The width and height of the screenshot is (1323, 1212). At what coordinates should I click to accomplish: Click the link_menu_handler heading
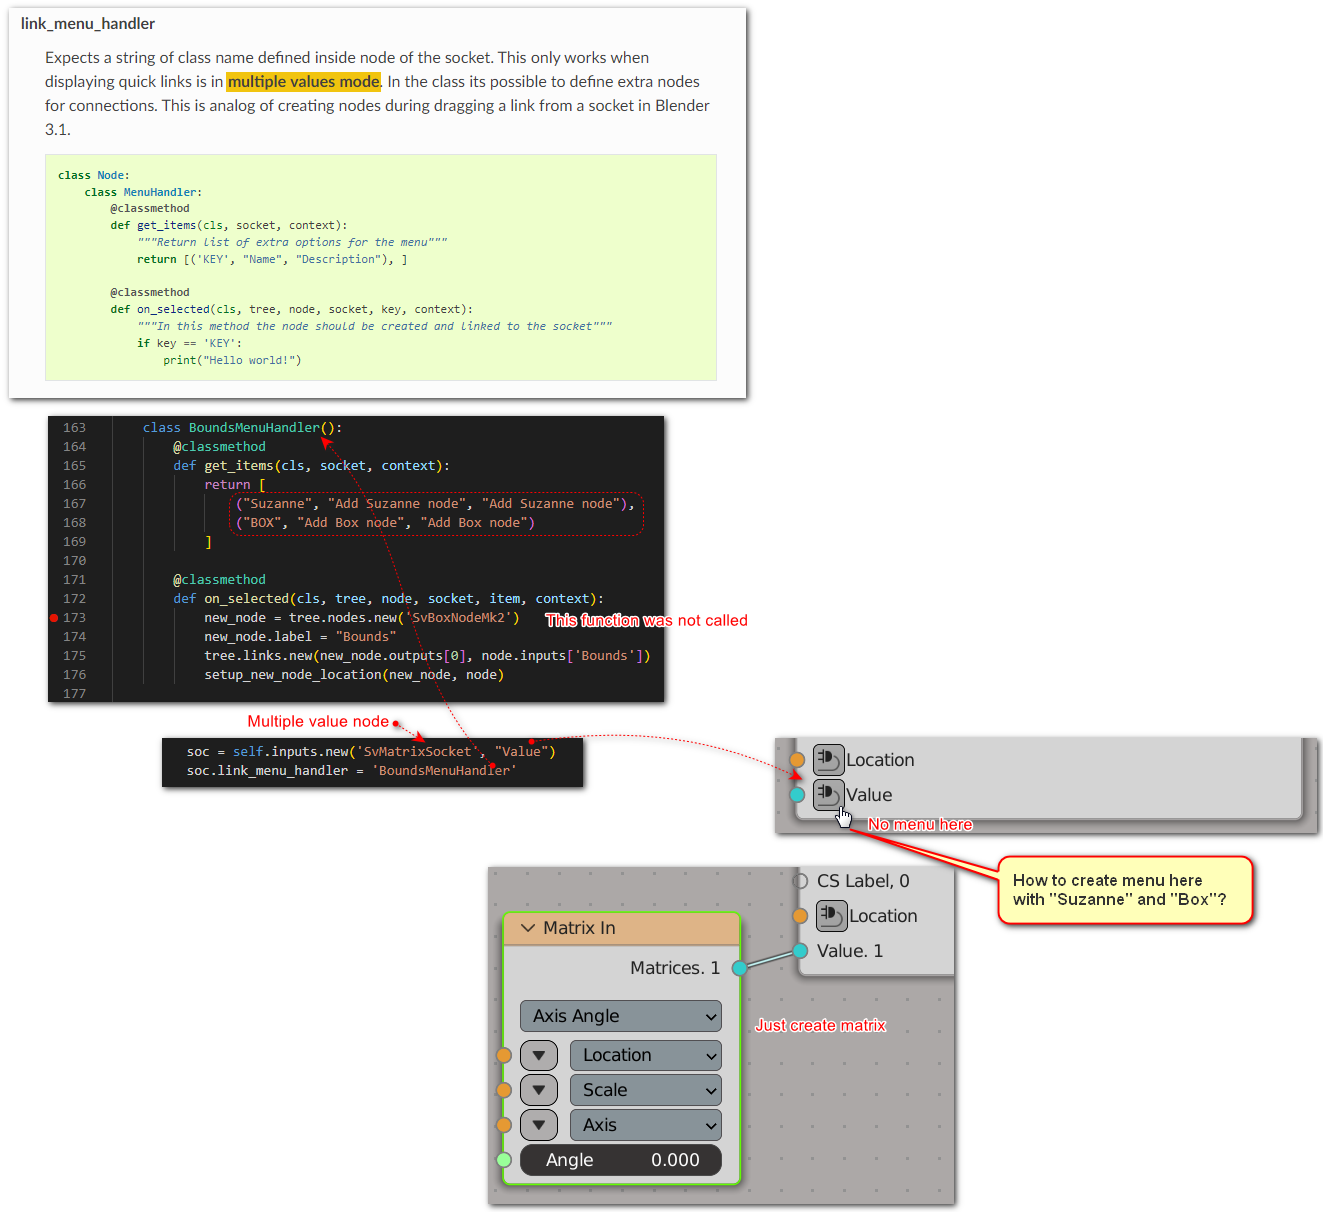tap(87, 23)
